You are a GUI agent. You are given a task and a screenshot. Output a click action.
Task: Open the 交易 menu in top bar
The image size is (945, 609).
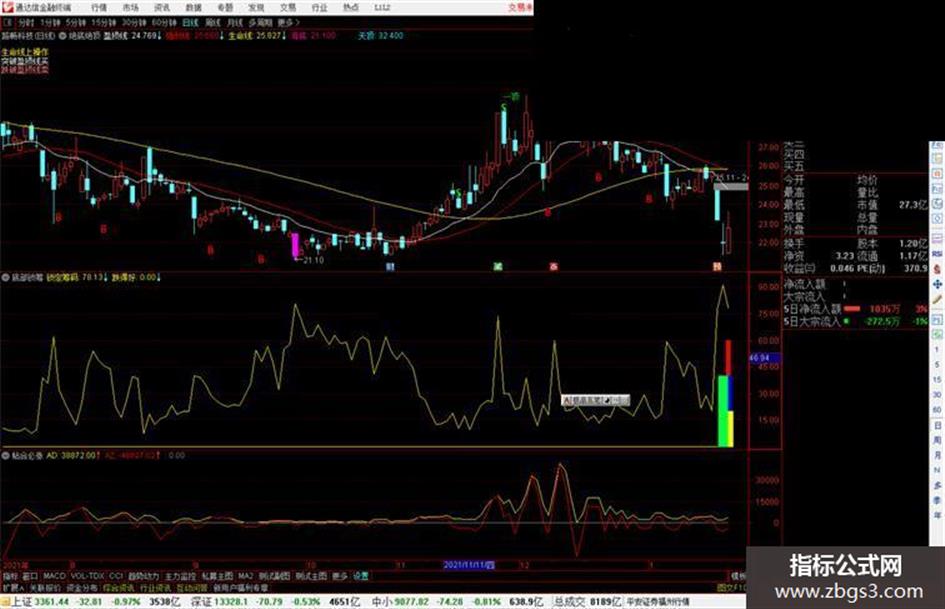click(287, 7)
